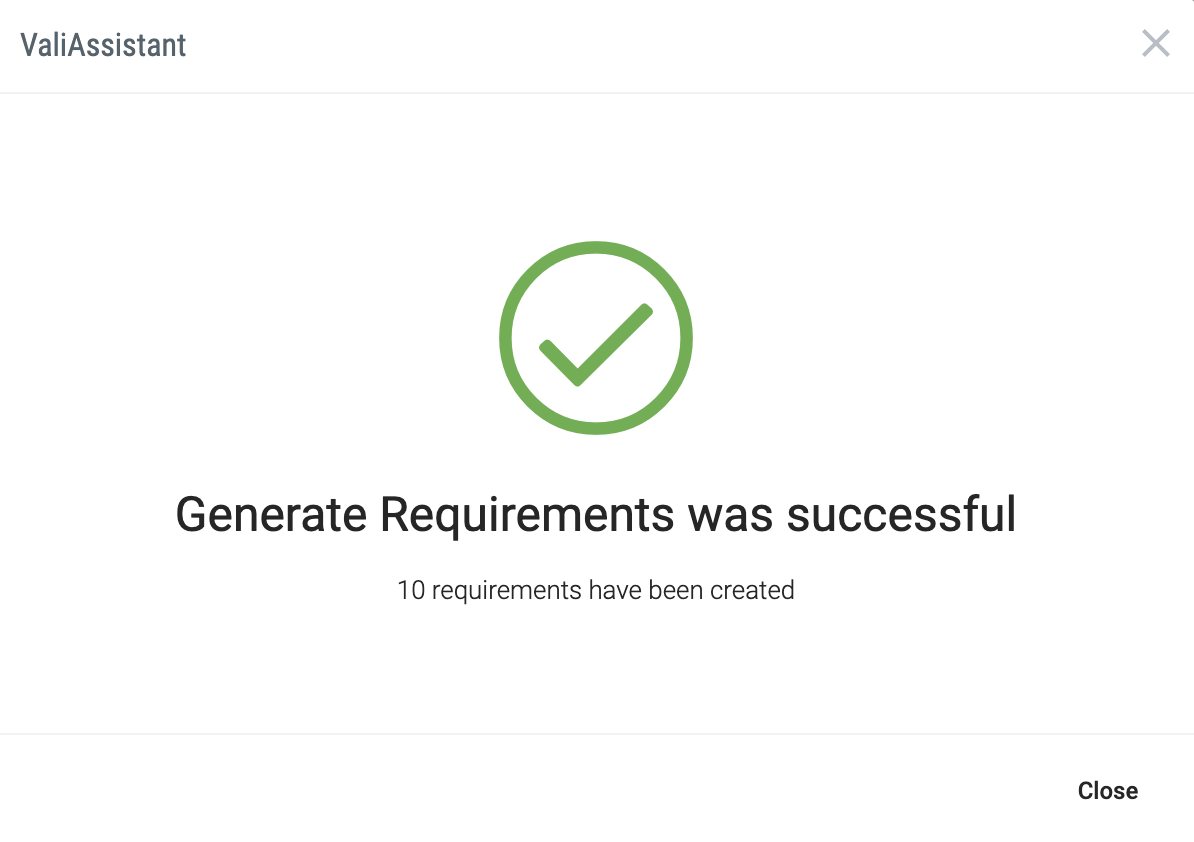The height and width of the screenshot is (842, 1194).
Task: Click the green checkmark success icon
Action: 595,338
